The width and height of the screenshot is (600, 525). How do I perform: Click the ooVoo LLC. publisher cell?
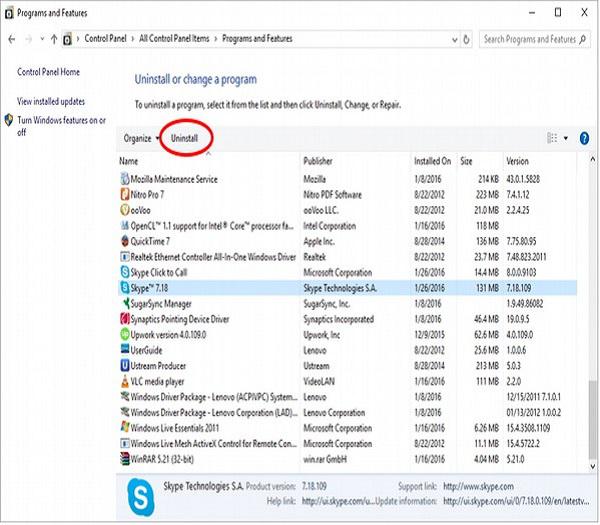coord(321,210)
